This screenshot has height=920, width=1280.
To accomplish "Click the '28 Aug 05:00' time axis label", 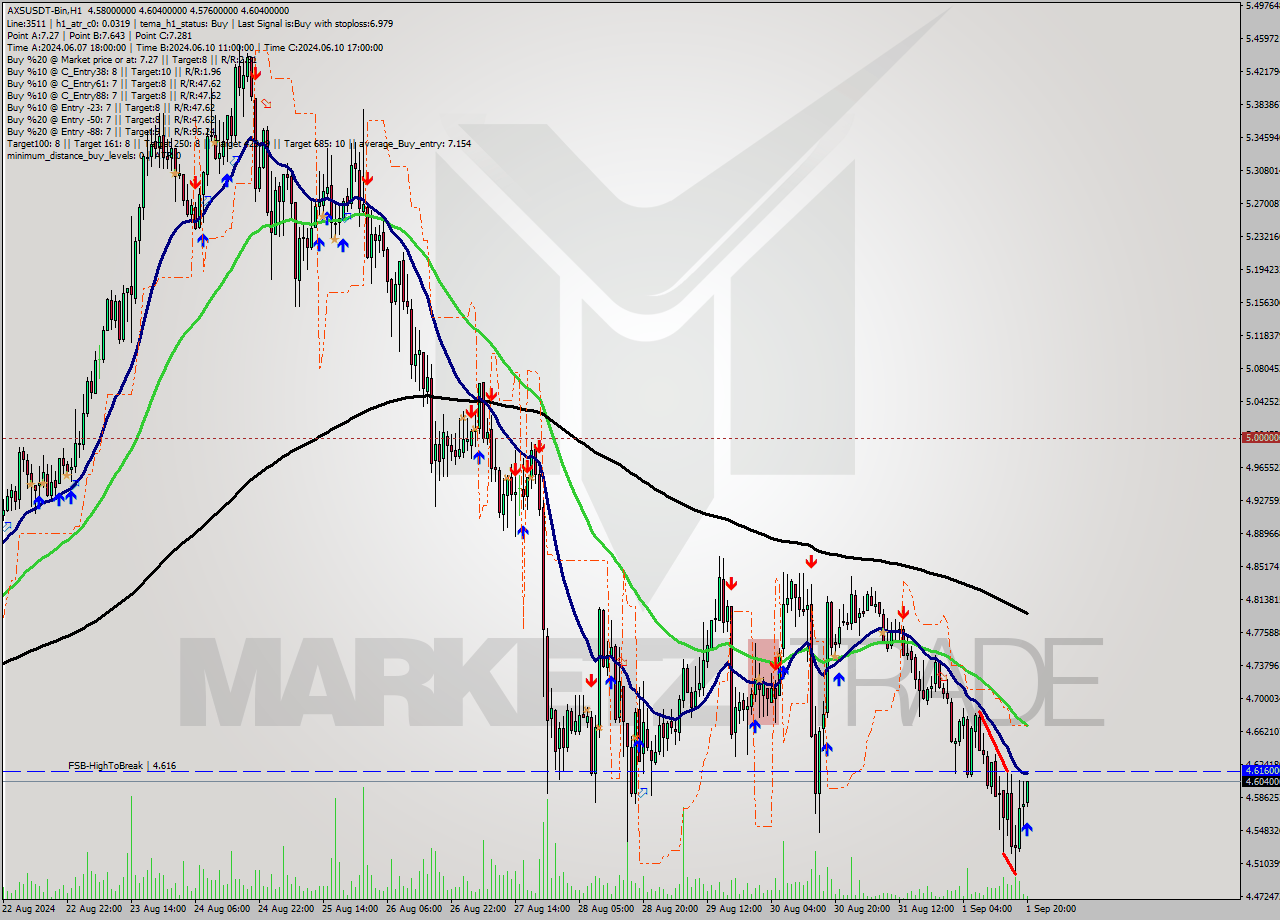I will coord(605,908).
